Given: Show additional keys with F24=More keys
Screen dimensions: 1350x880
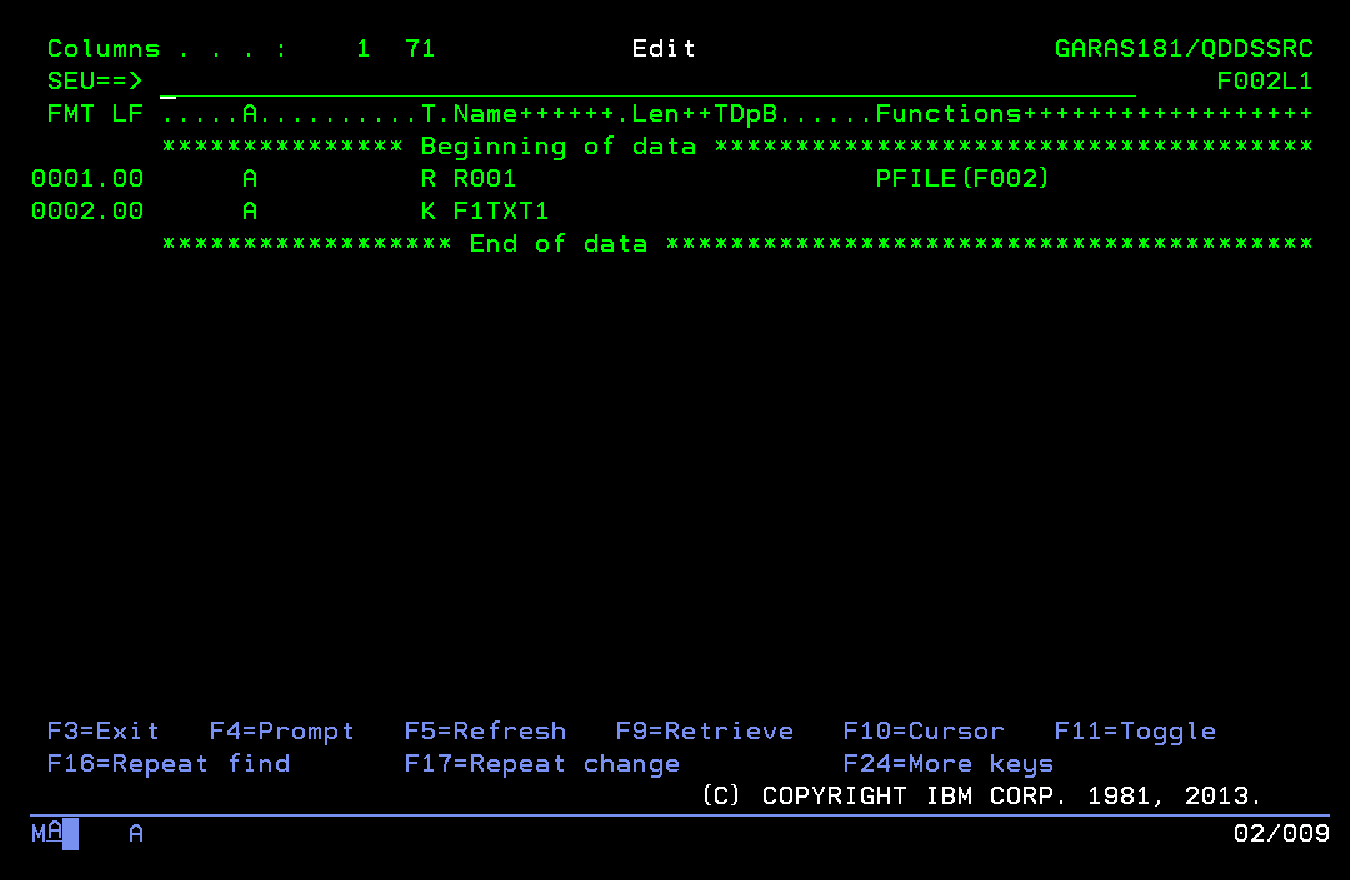Looking at the screenshot, I should [x=947, y=765].
